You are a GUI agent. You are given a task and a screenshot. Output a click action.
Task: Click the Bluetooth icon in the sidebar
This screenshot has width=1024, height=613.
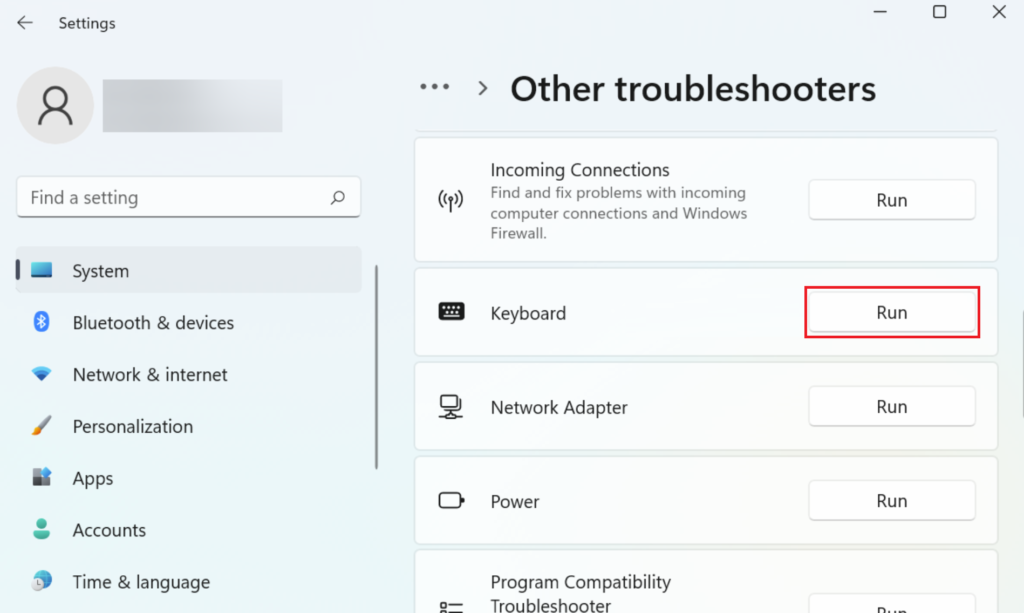[x=43, y=322]
